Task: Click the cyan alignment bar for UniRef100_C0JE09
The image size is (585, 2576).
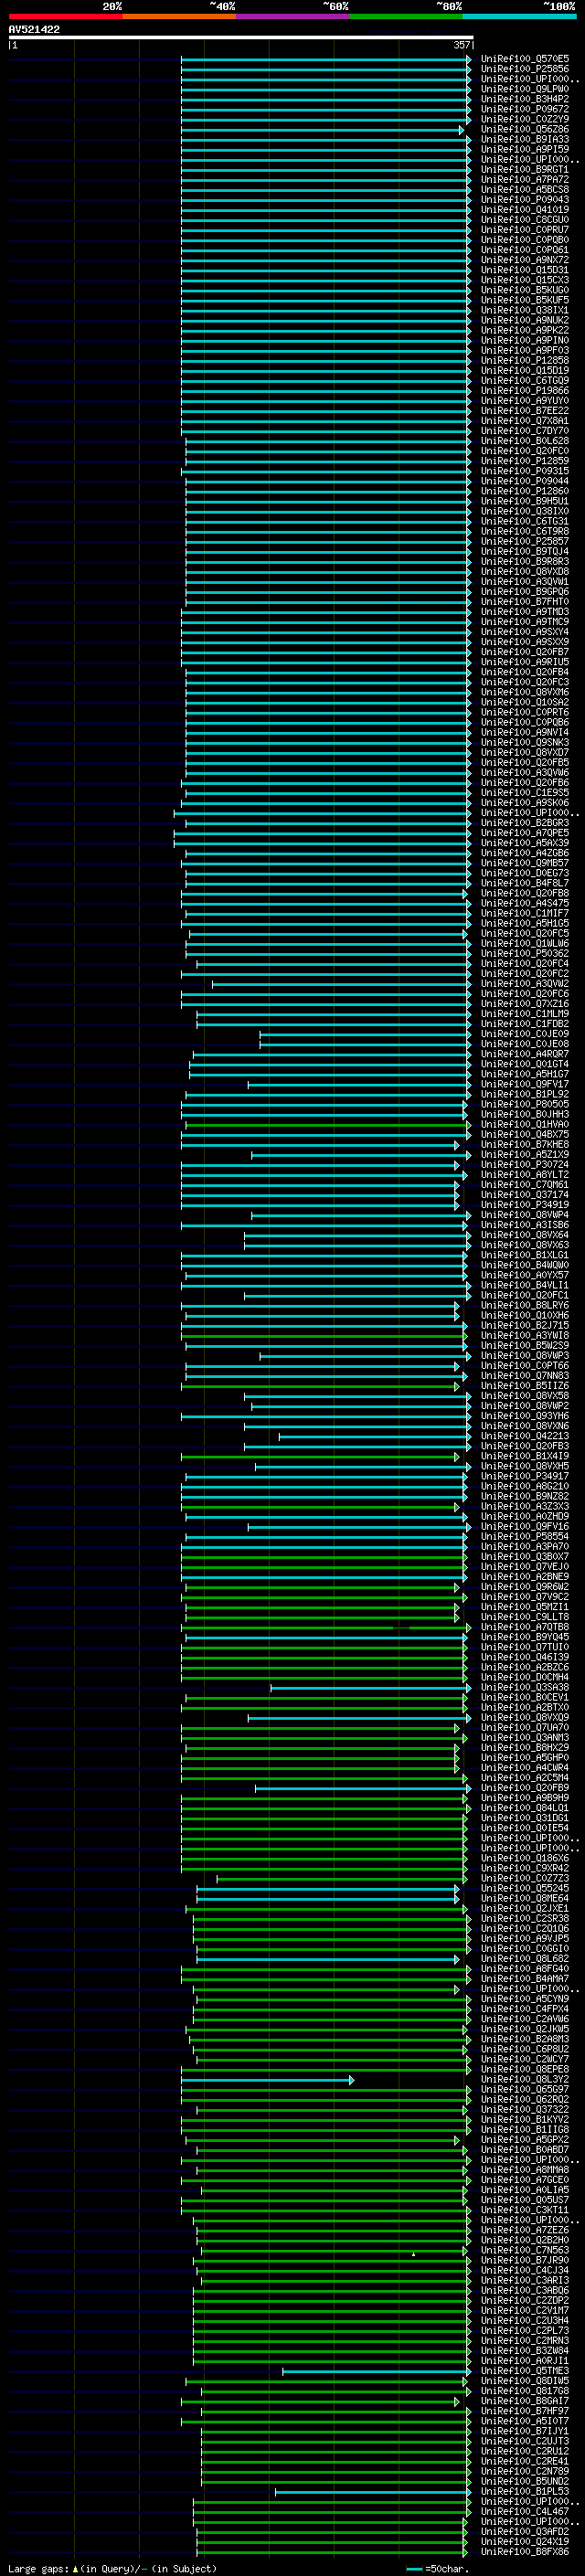Action: (364, 1034)
